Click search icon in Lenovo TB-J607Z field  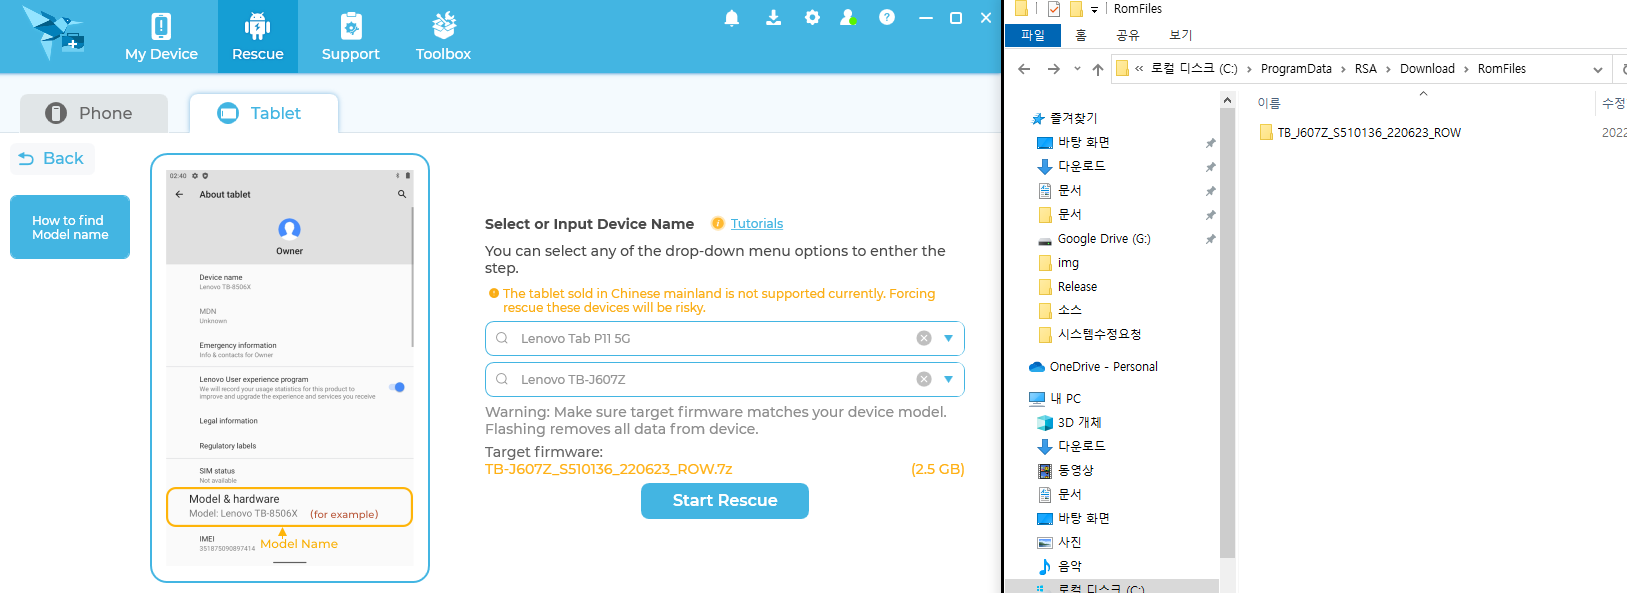tap(502, 379)
